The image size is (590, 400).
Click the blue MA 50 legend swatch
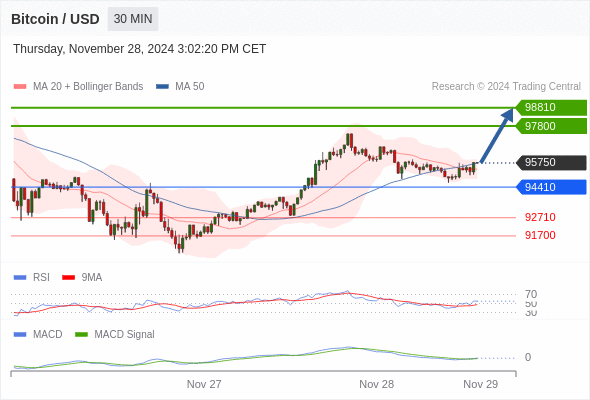point(163,87)
